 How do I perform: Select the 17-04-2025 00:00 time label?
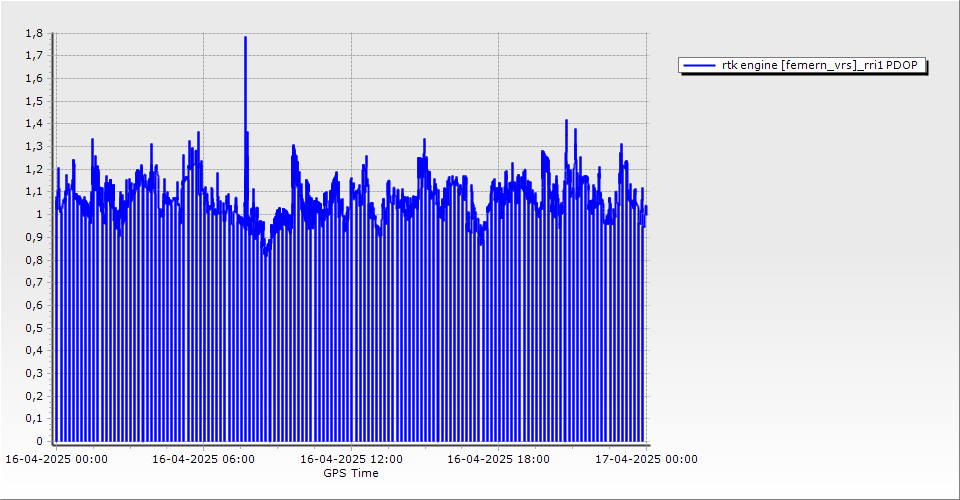point(646,460)
